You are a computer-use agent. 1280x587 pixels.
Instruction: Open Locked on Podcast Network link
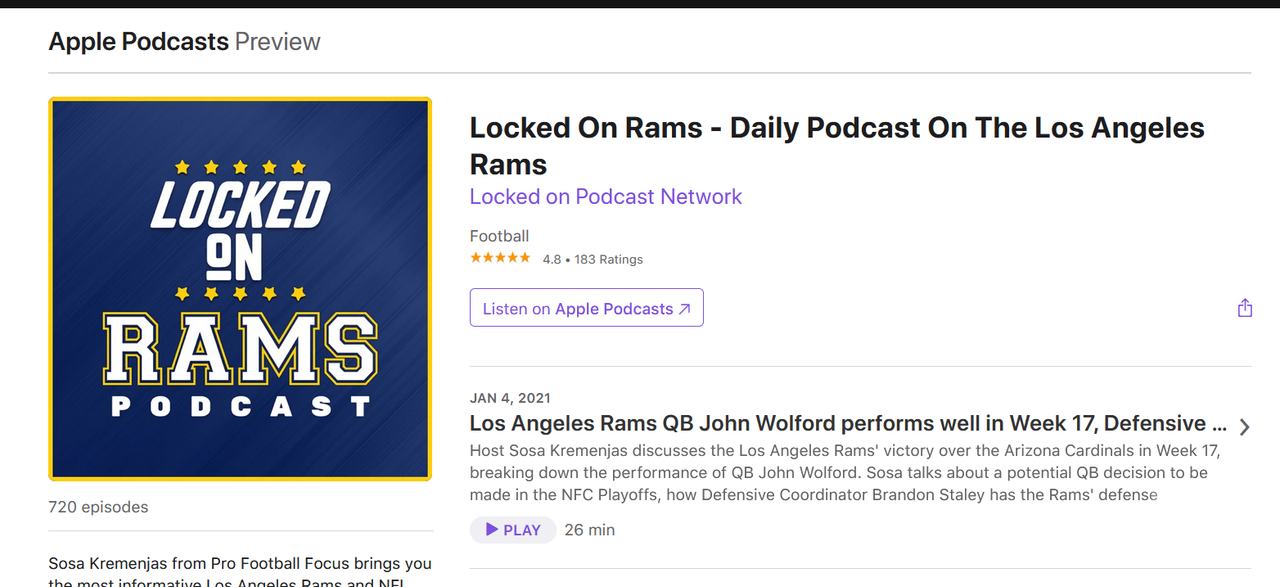tap(606, 197)
